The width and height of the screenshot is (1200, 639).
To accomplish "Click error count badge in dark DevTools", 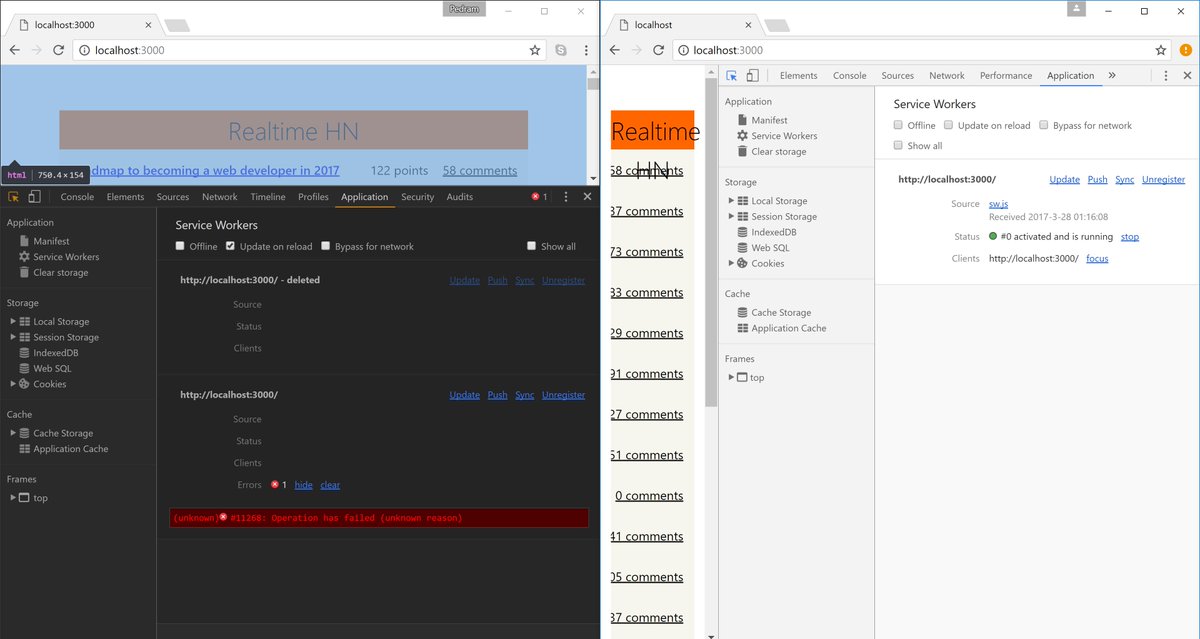I will (x=539, y=197).
